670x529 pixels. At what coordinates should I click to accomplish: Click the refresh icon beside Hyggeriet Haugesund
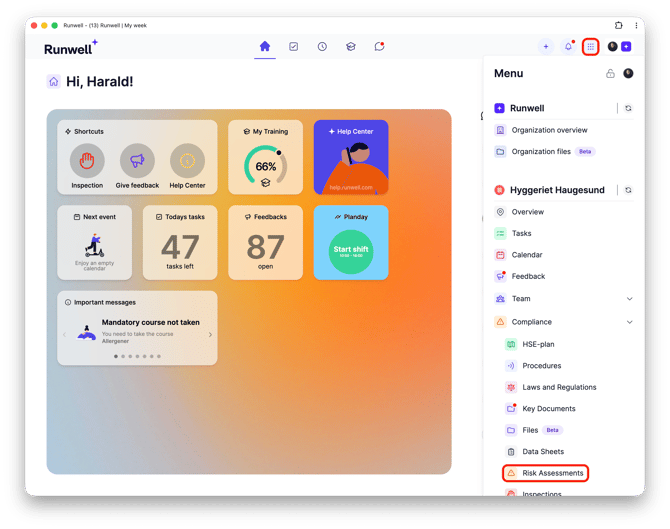point(628,190)
